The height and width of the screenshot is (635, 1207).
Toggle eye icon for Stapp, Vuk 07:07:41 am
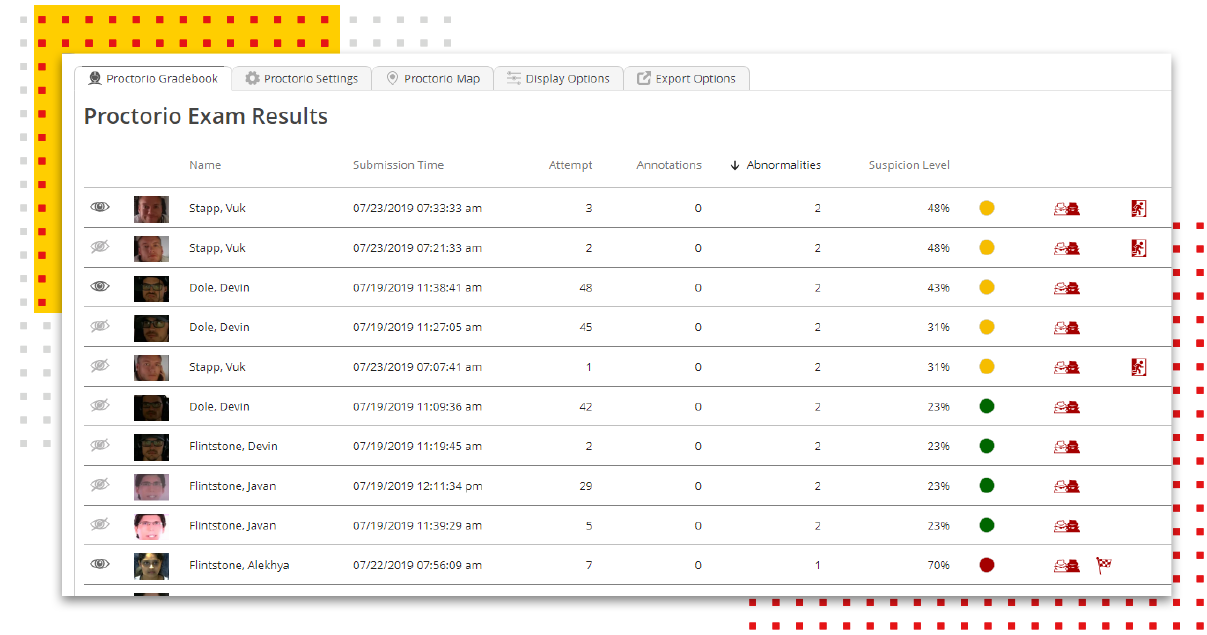click(100, 366)
